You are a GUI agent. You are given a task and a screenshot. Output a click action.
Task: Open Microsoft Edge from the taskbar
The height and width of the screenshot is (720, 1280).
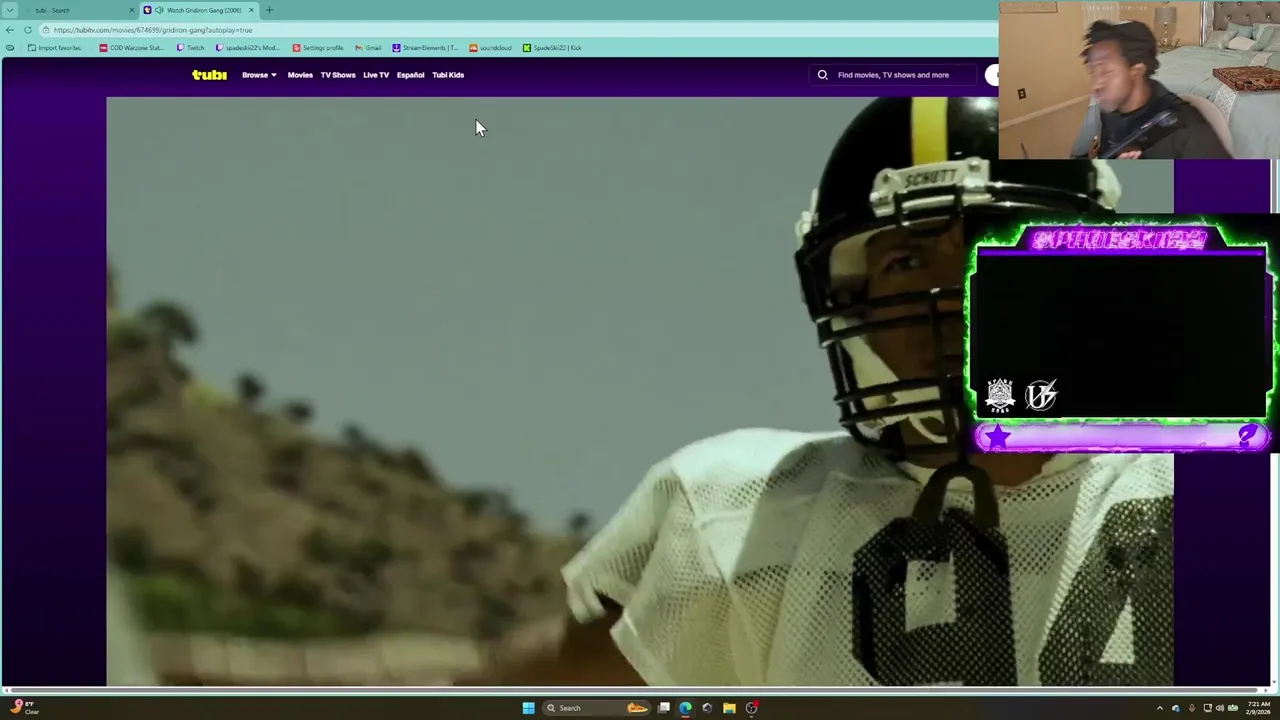point(685,708)
